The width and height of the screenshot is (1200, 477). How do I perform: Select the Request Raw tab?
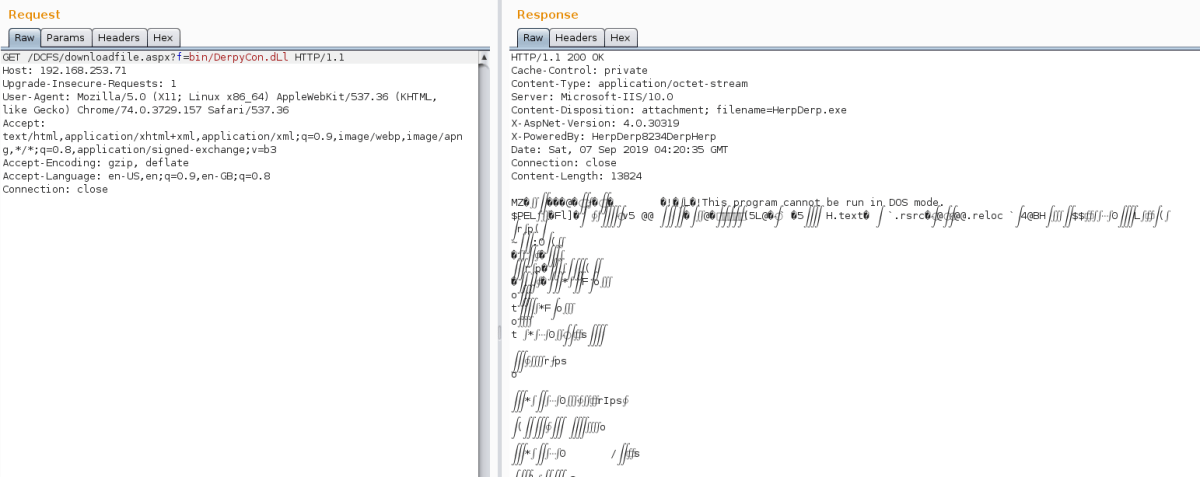pyautogui.click(x=24, y=38)
